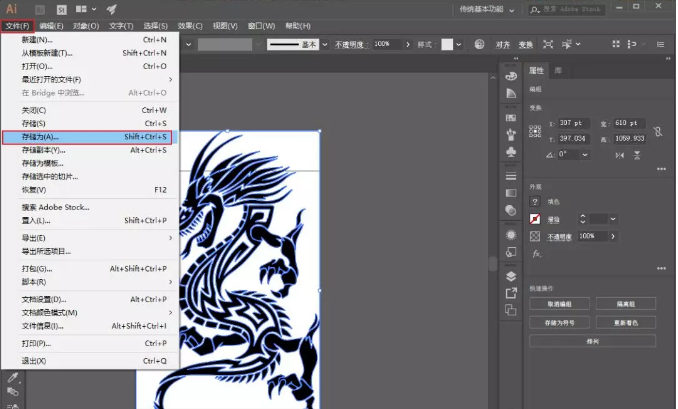Viewport: 678px width, 409px height.
Task: Open the Swatches panel icon
Action: (x=511, y=118)
